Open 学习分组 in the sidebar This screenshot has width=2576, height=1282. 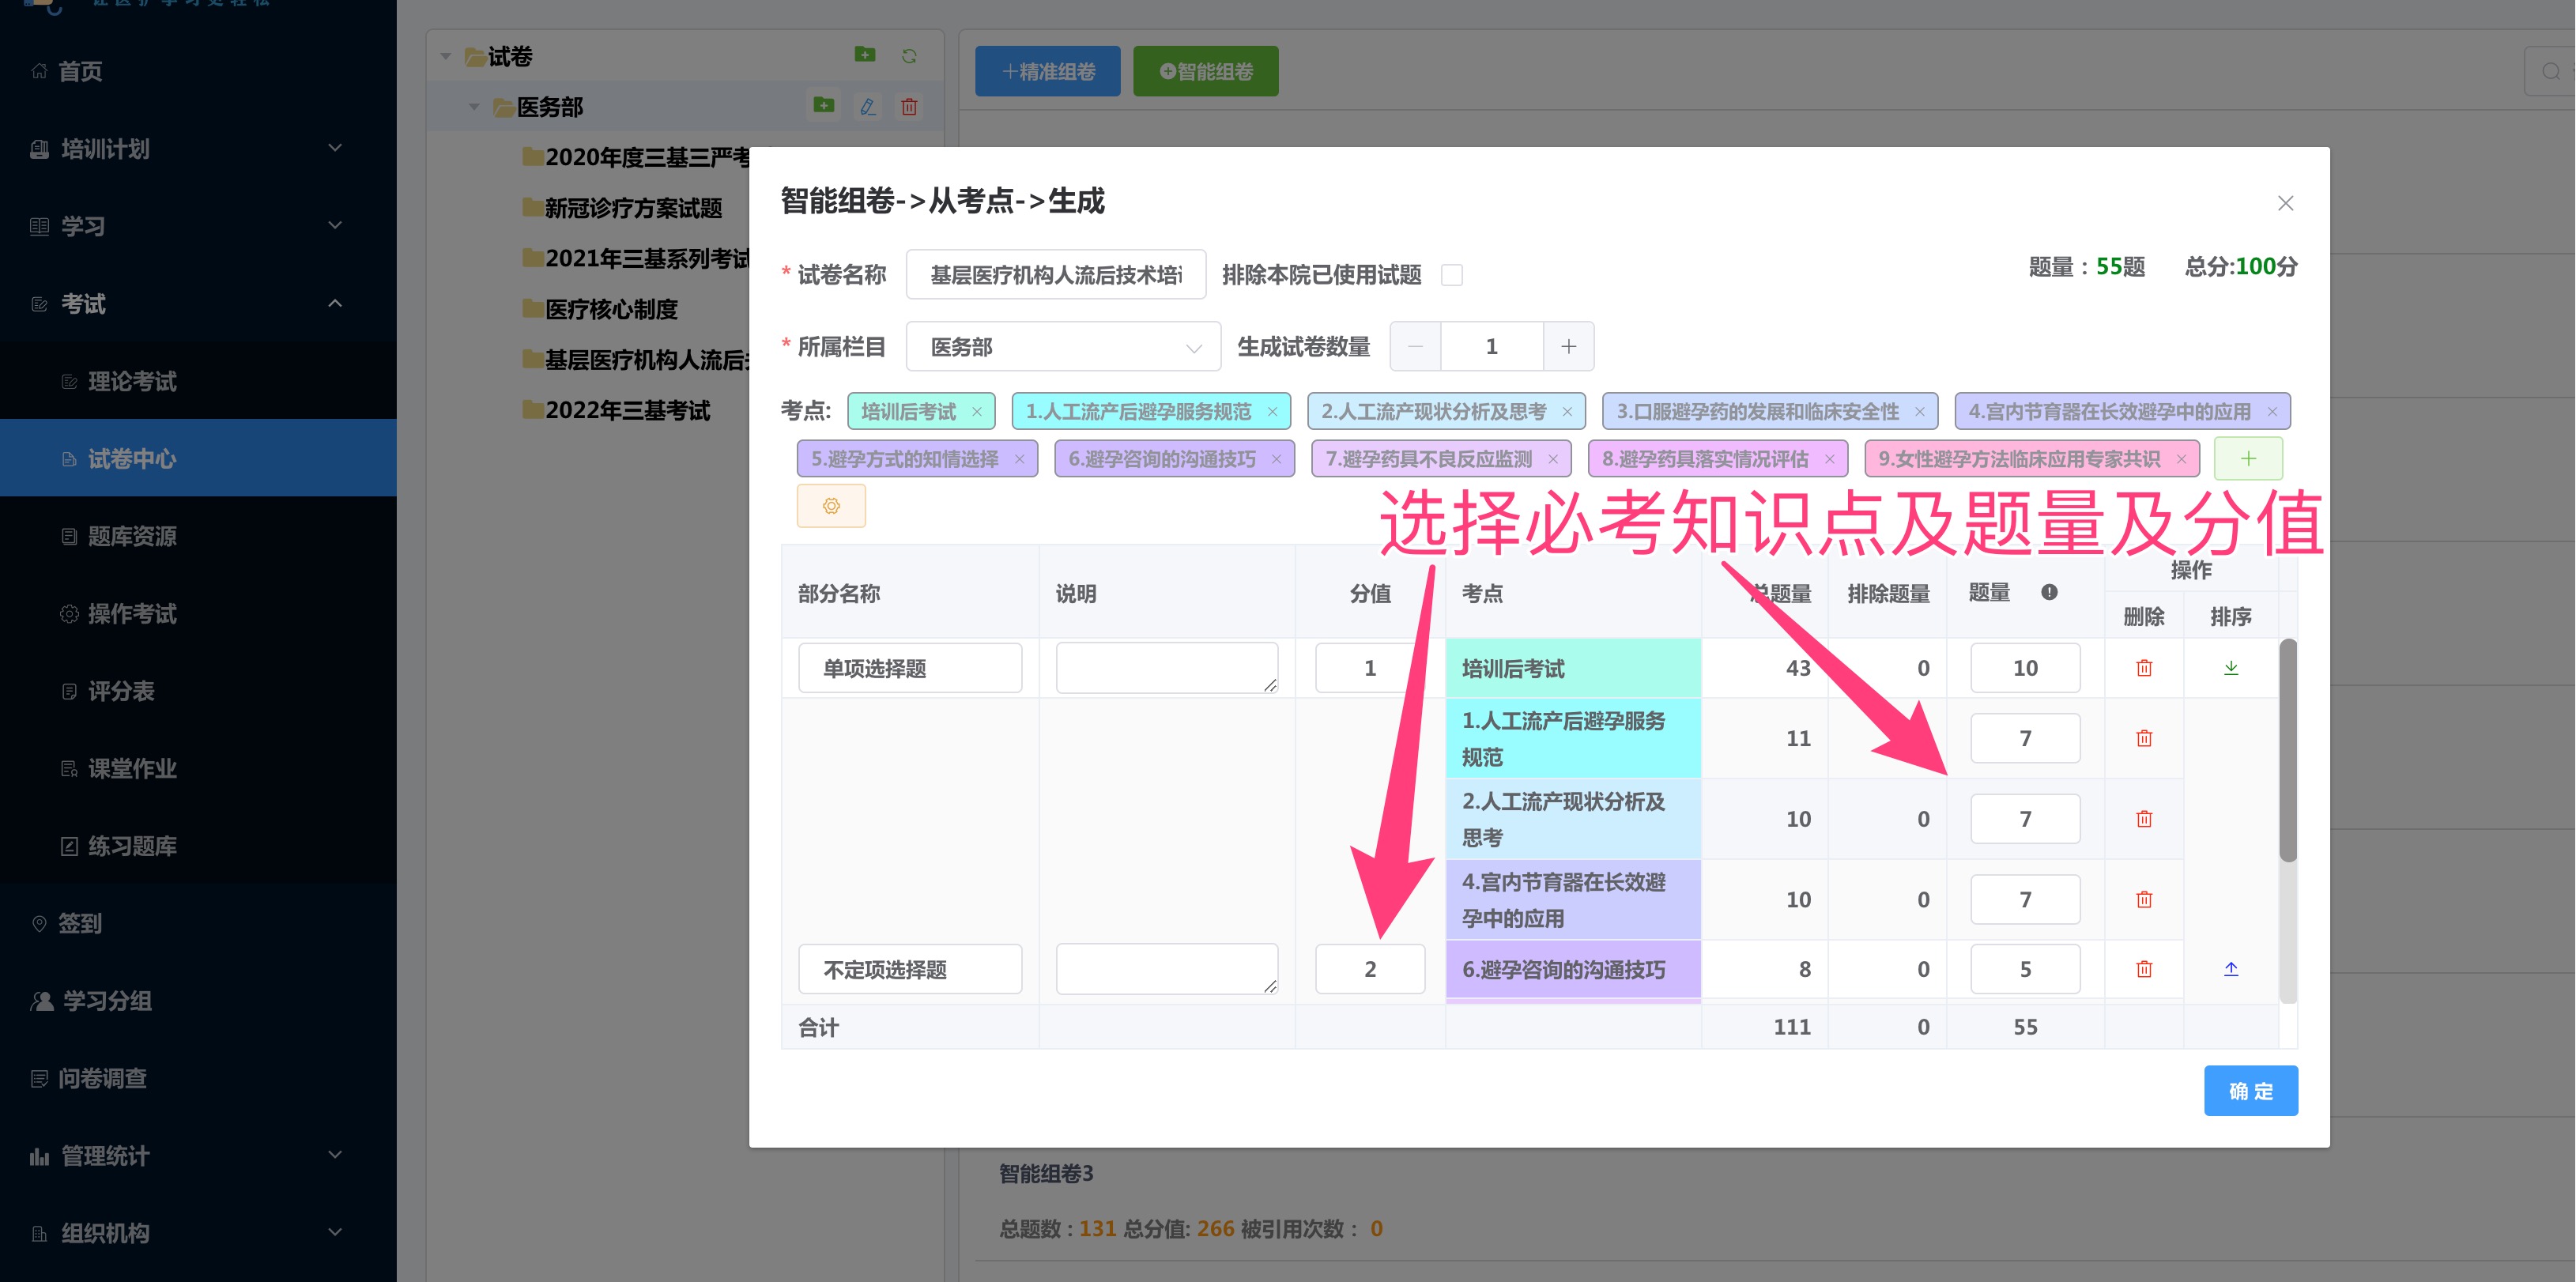pyautogui.click(x=198, y=1001)
